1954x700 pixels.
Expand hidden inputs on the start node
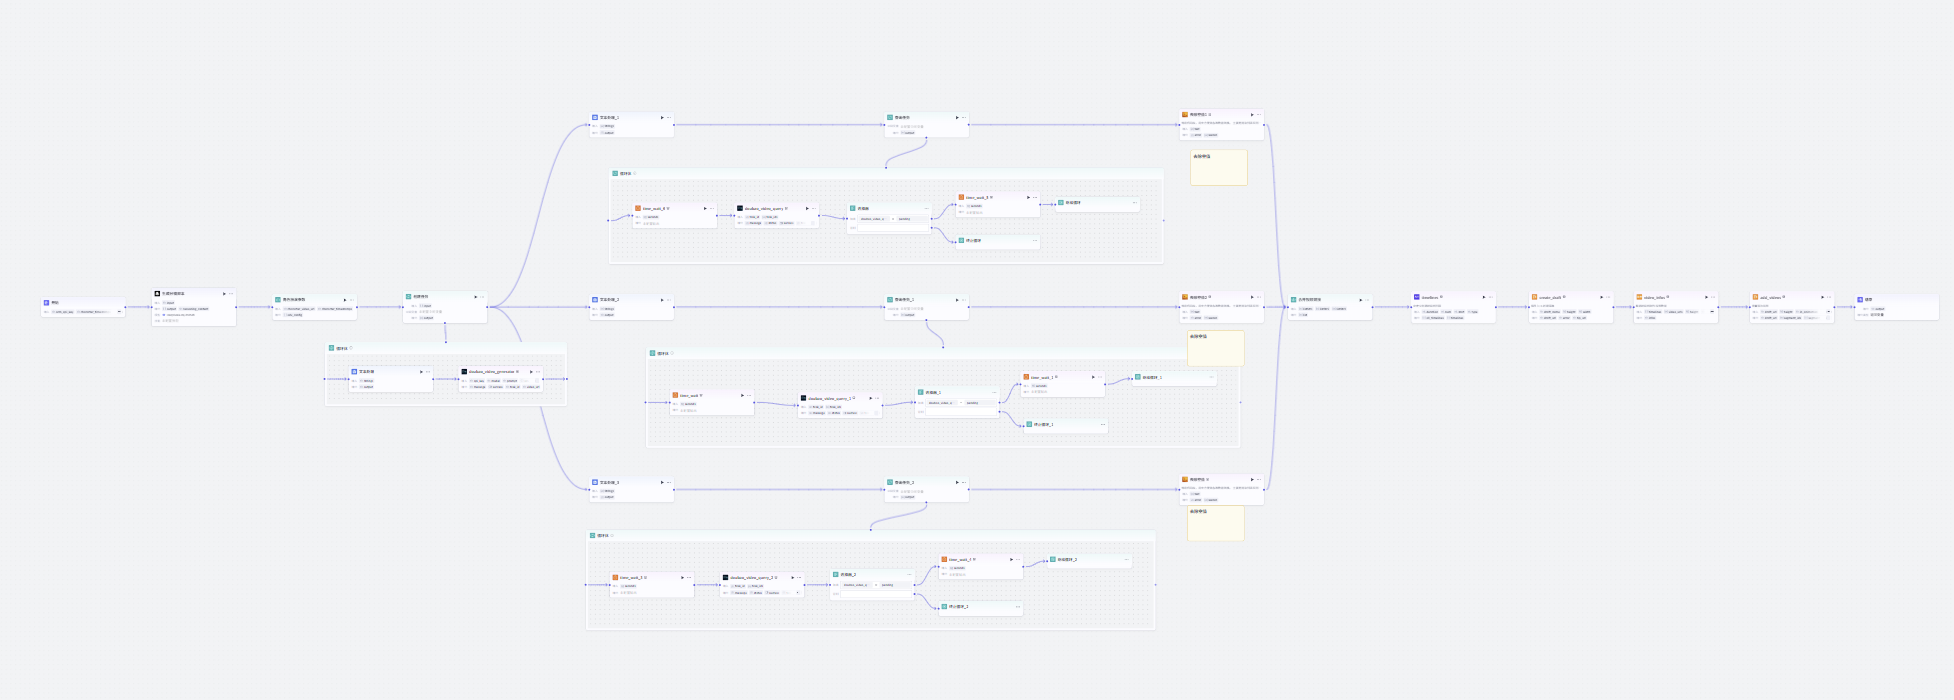coord(119,312)
